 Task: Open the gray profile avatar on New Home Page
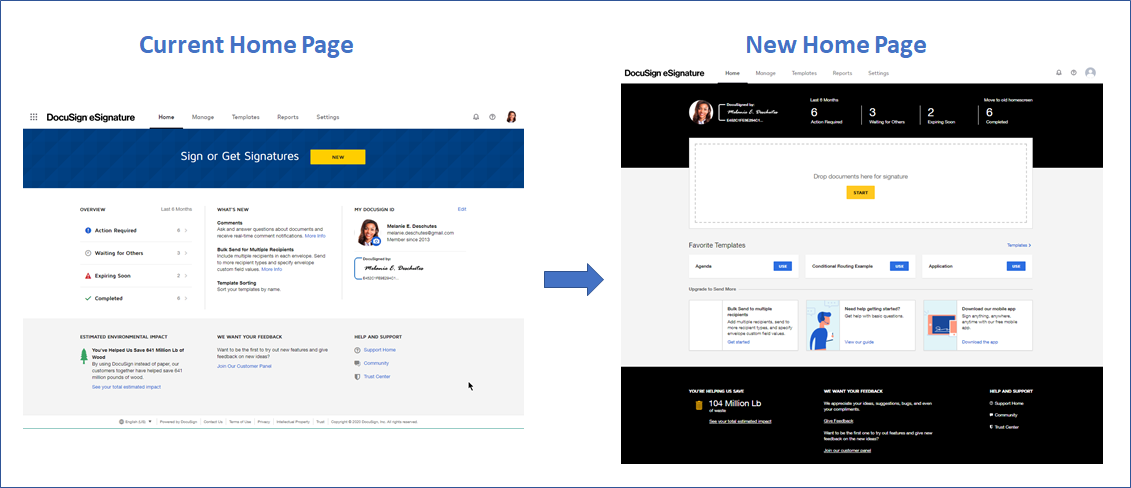click(x=1091, y=73)
